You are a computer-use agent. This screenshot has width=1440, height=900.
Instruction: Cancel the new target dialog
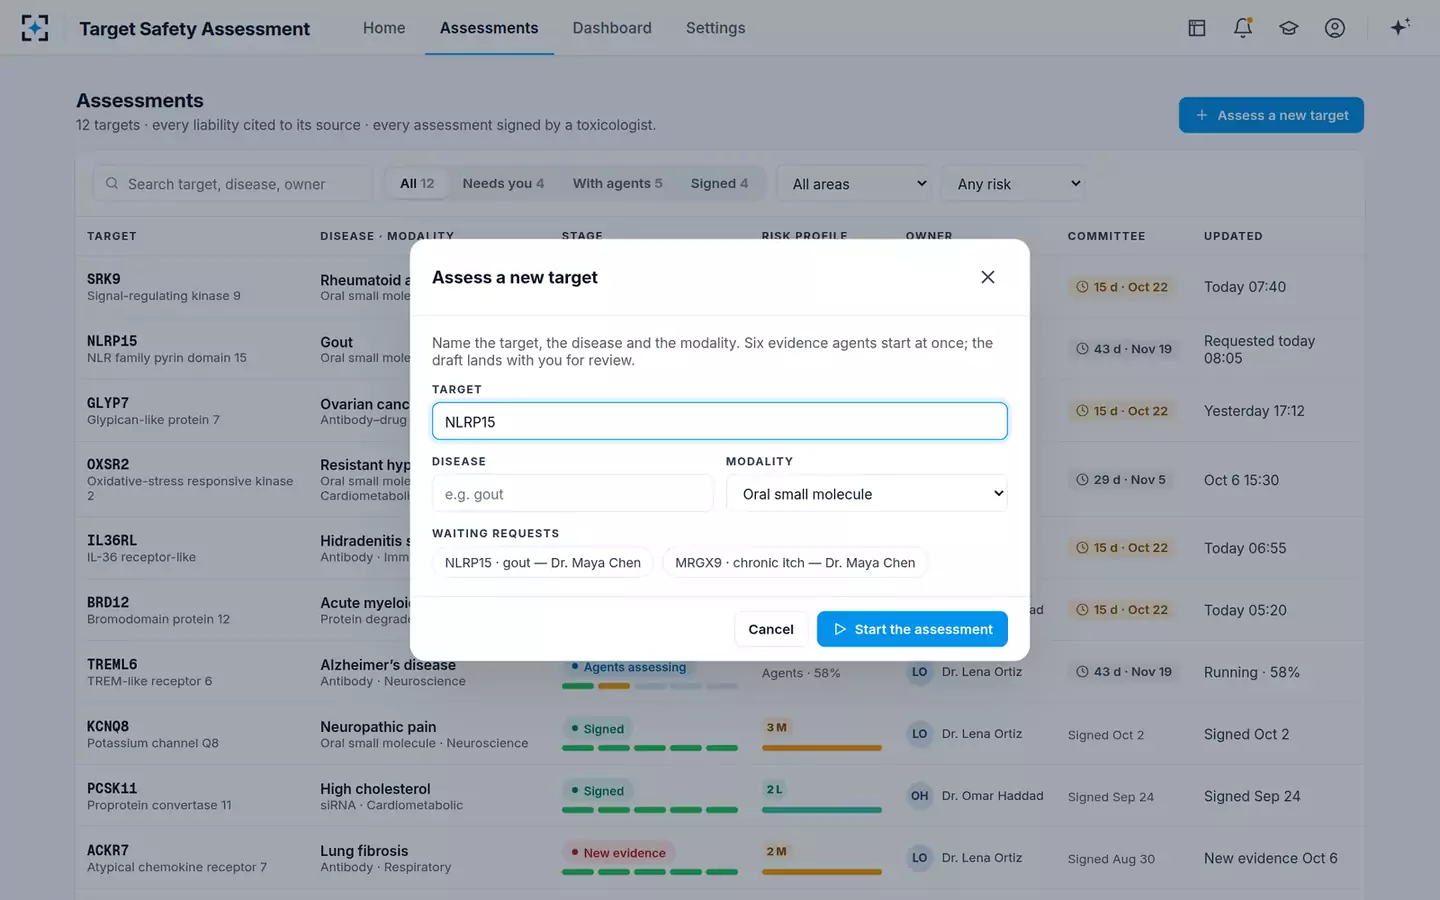[771, 629]
